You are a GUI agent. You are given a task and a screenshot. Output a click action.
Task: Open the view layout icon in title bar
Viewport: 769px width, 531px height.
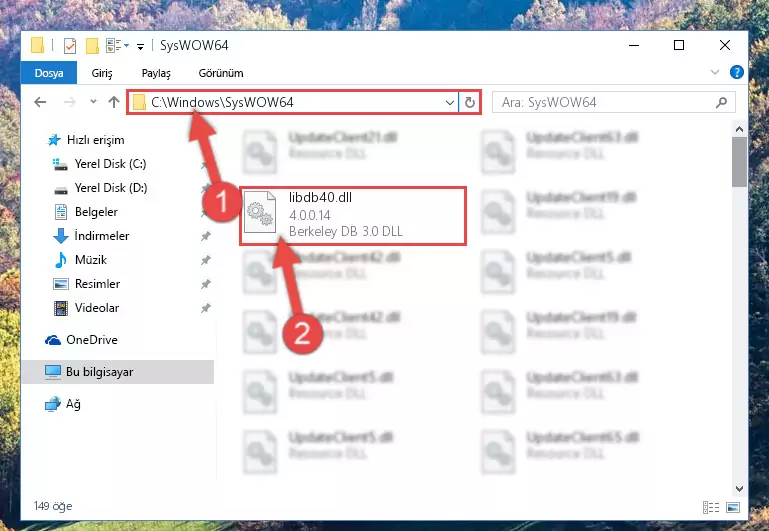click(114, 46)
